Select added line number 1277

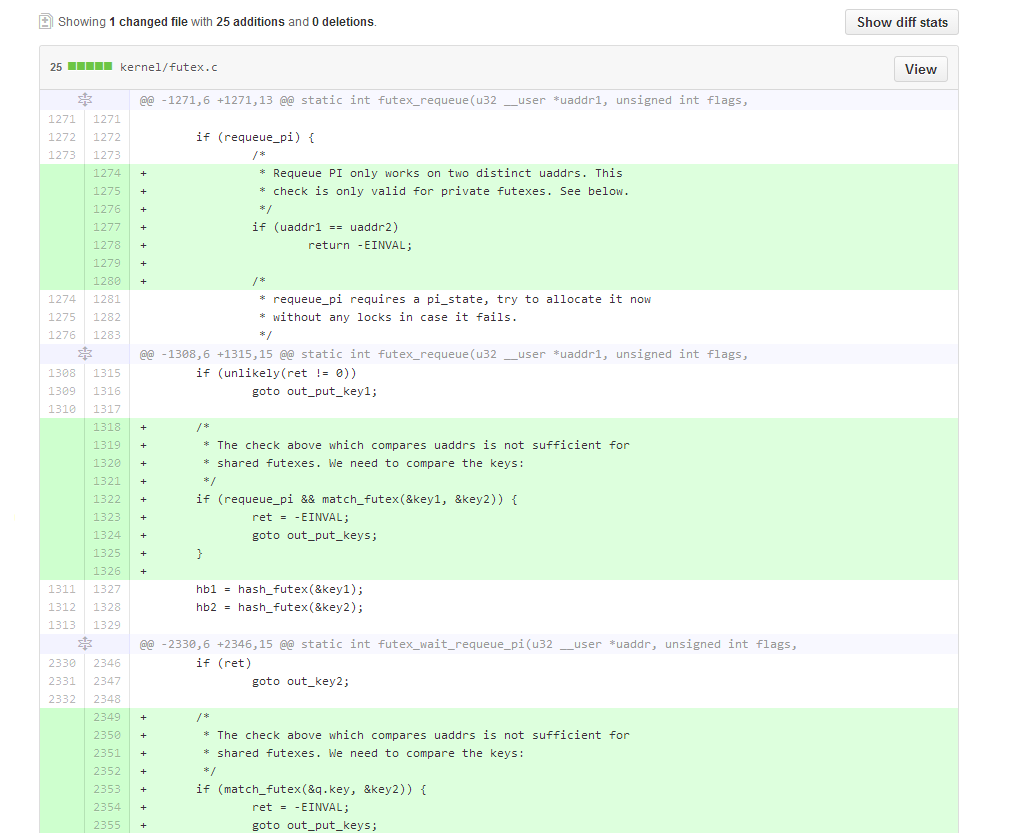[x=106, y=227]
